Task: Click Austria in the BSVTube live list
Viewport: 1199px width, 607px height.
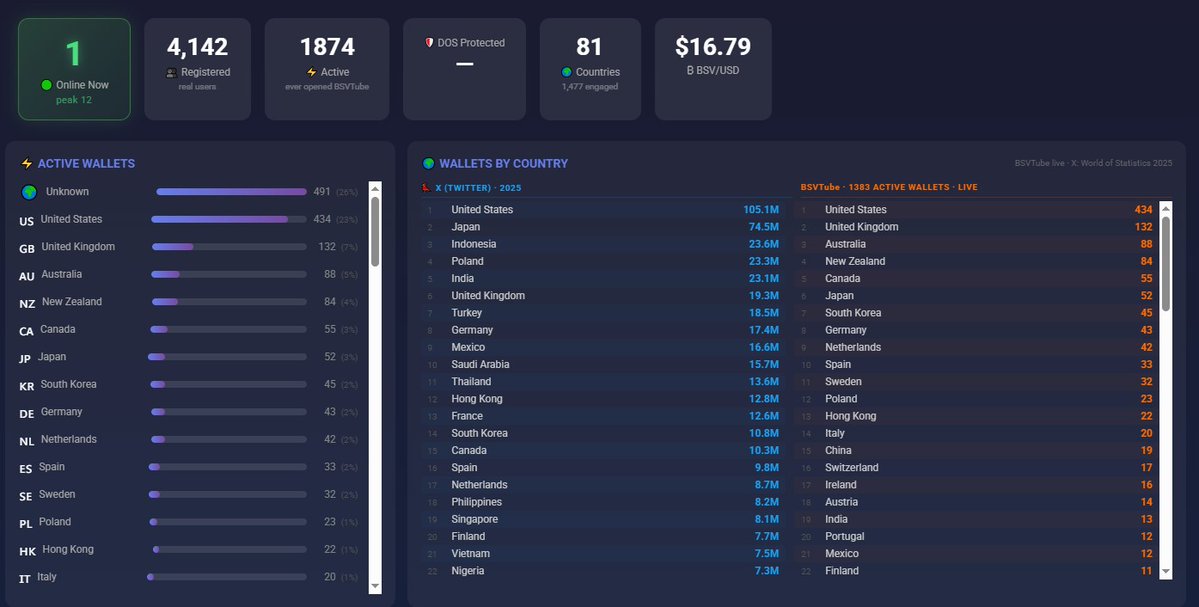Action: tap(841, 502)
